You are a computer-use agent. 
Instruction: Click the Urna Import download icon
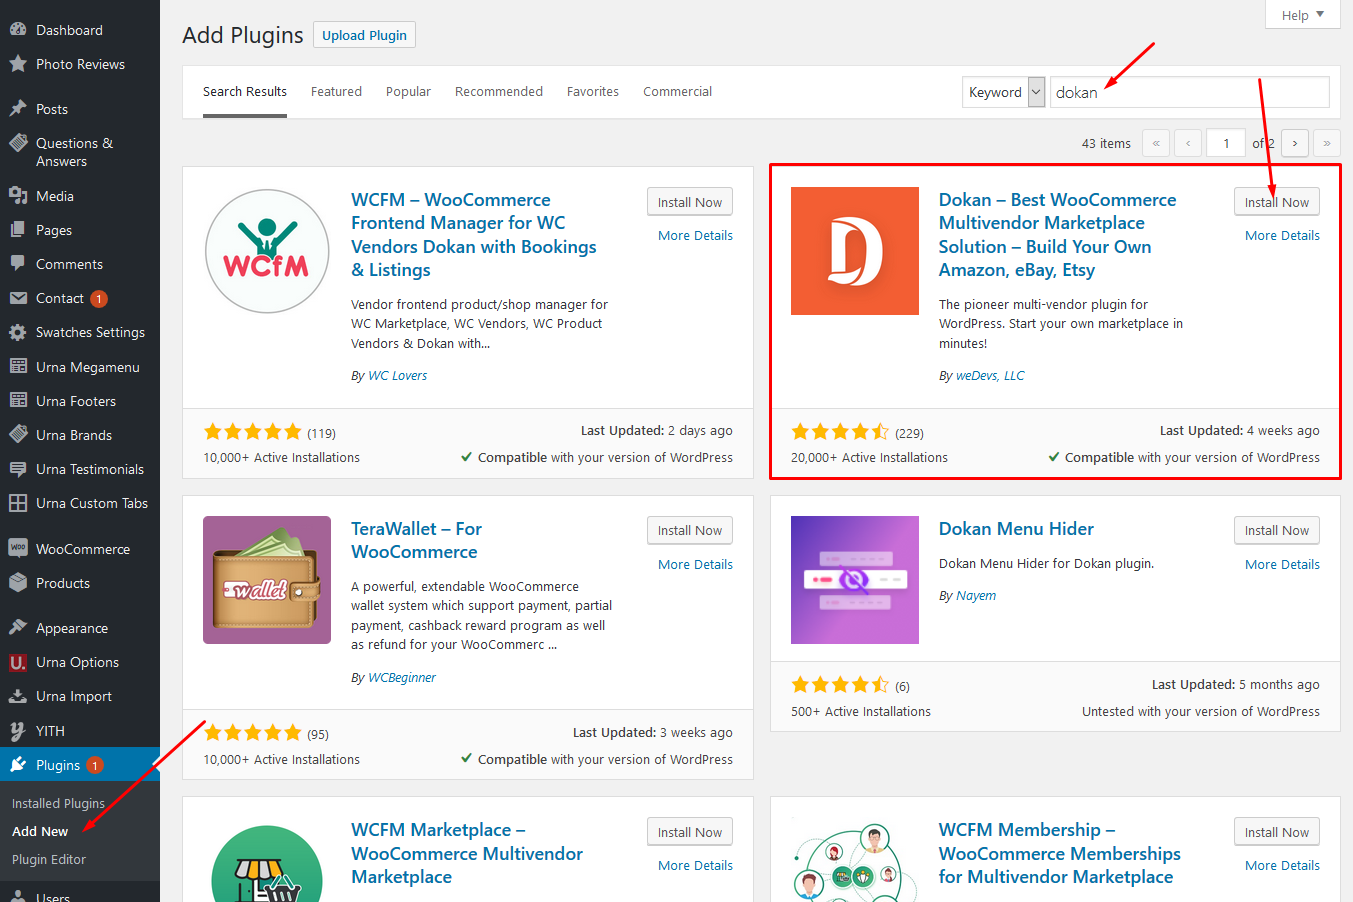pos(18,696)
